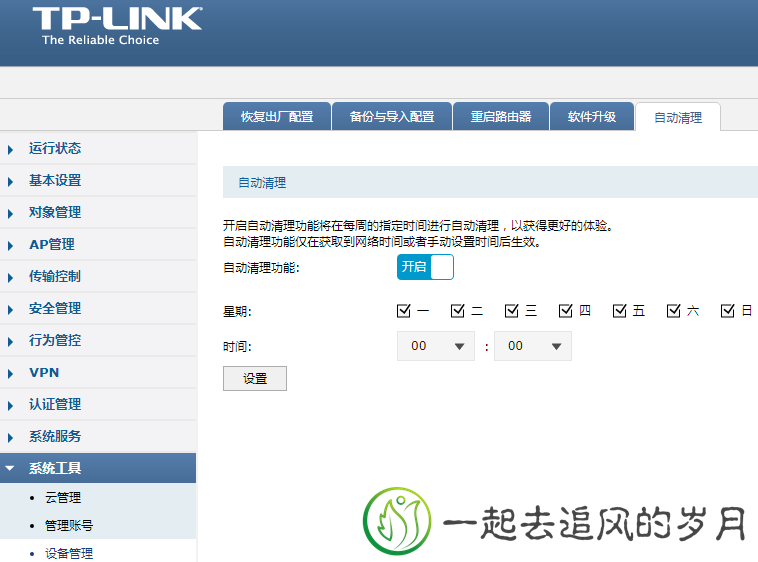Expand the 运行状态 arrow icon

click(11, 149)
